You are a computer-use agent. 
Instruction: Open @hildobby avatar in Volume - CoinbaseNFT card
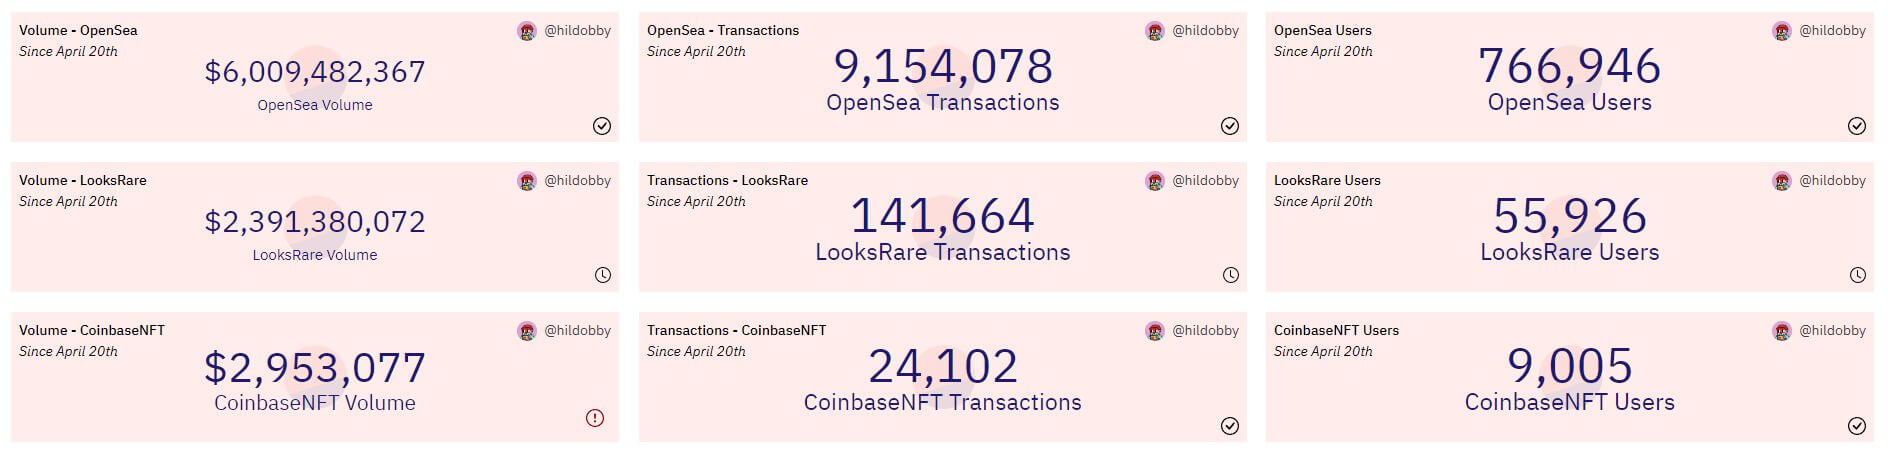pos(527,331)
